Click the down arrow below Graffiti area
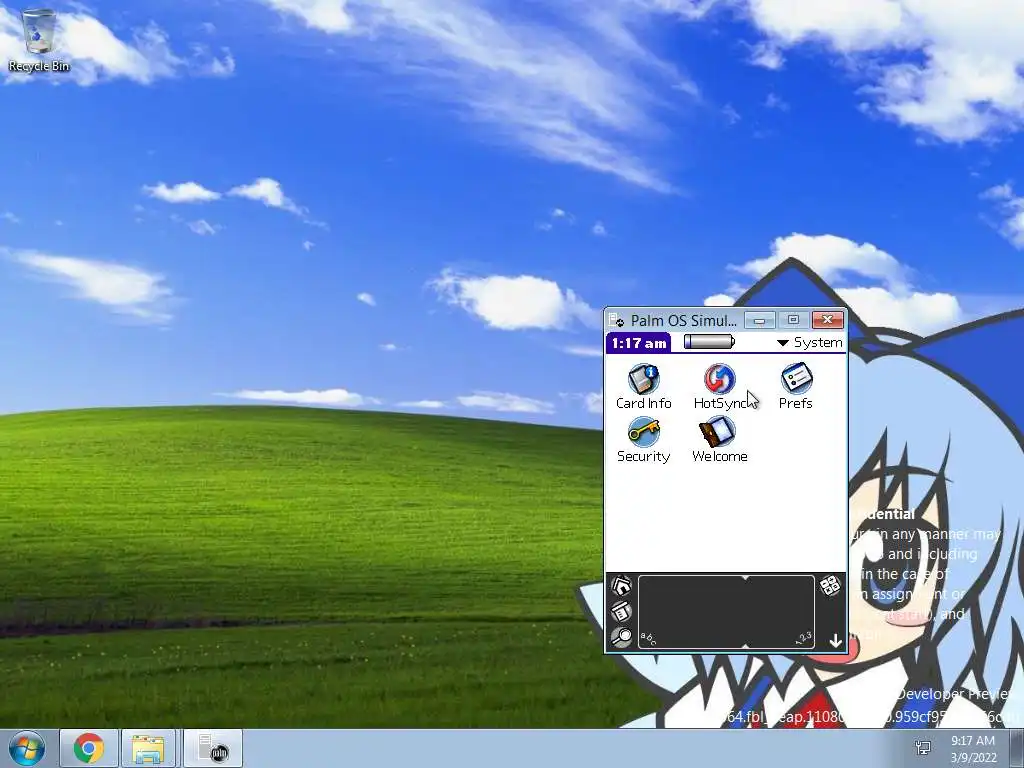 coord(835,641)
